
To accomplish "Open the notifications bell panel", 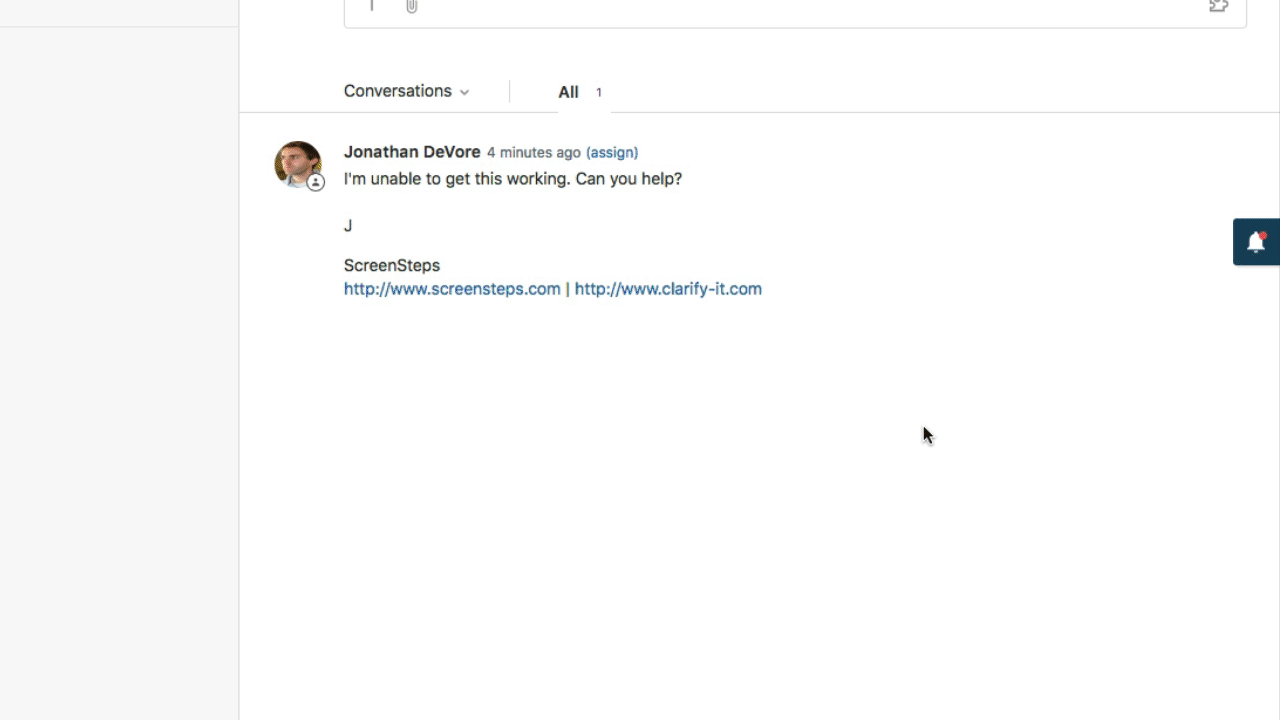I will point(1256,241).
